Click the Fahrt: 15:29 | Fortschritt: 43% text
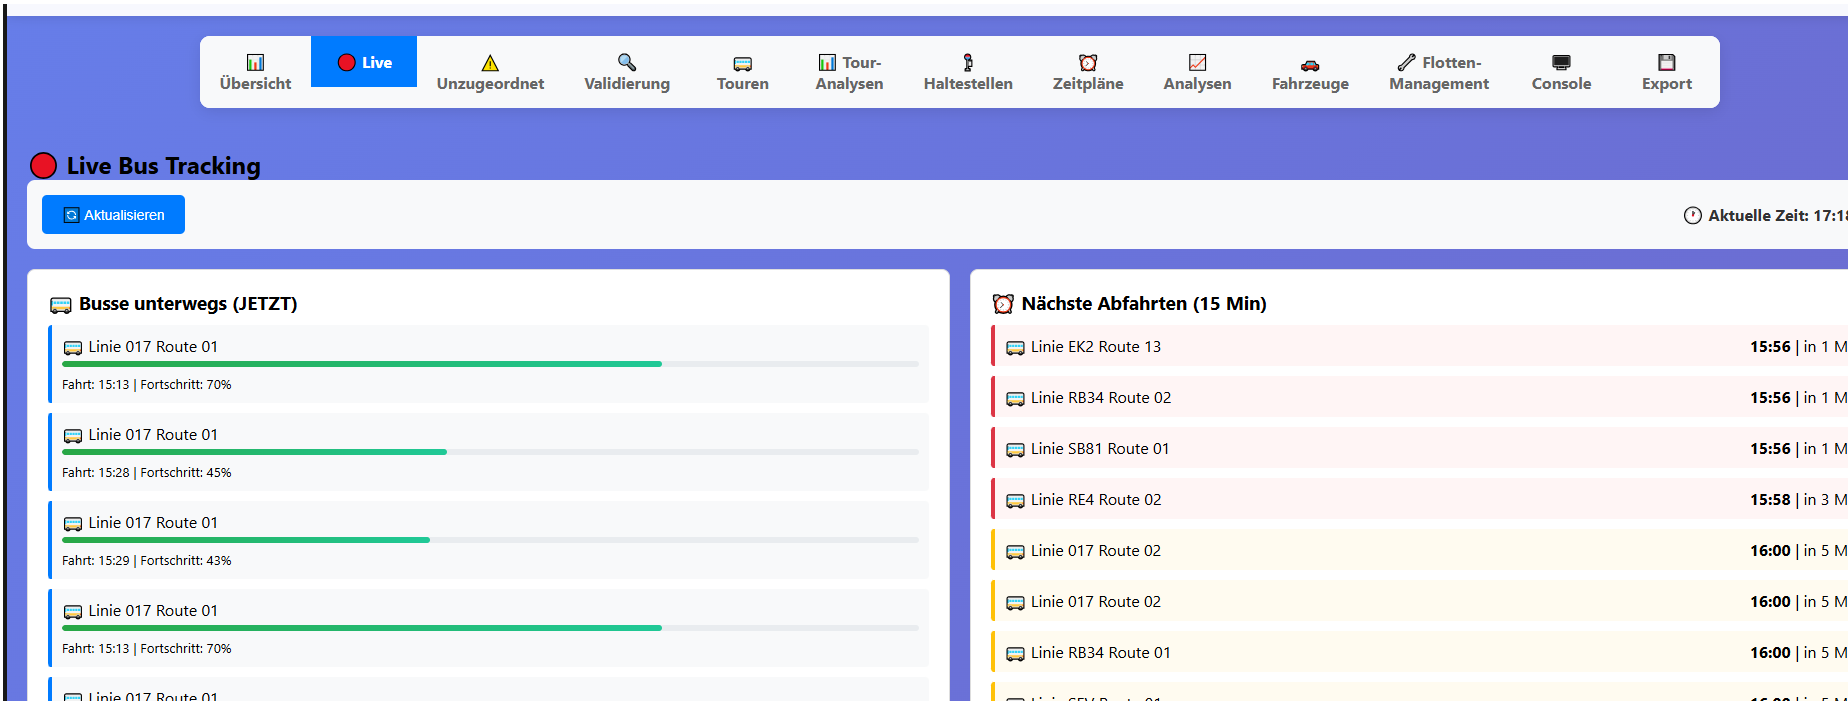1848x706 pixels. coord(147,561)
